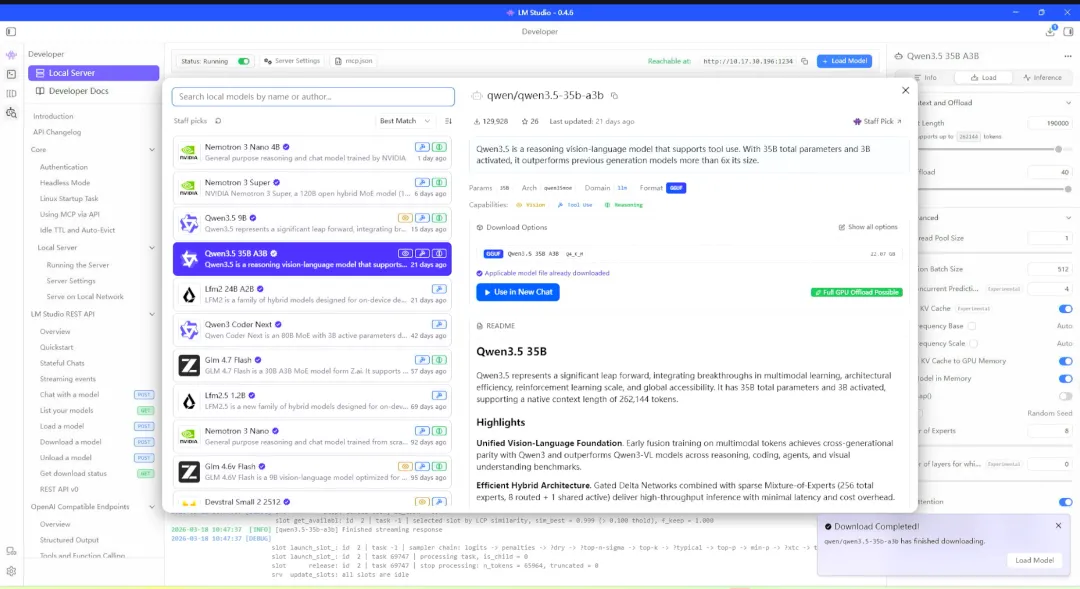Click the Z logo of Glm 4.6v Flash
This screenshot has height=589, width=1080.
click(x=189, y=472)
